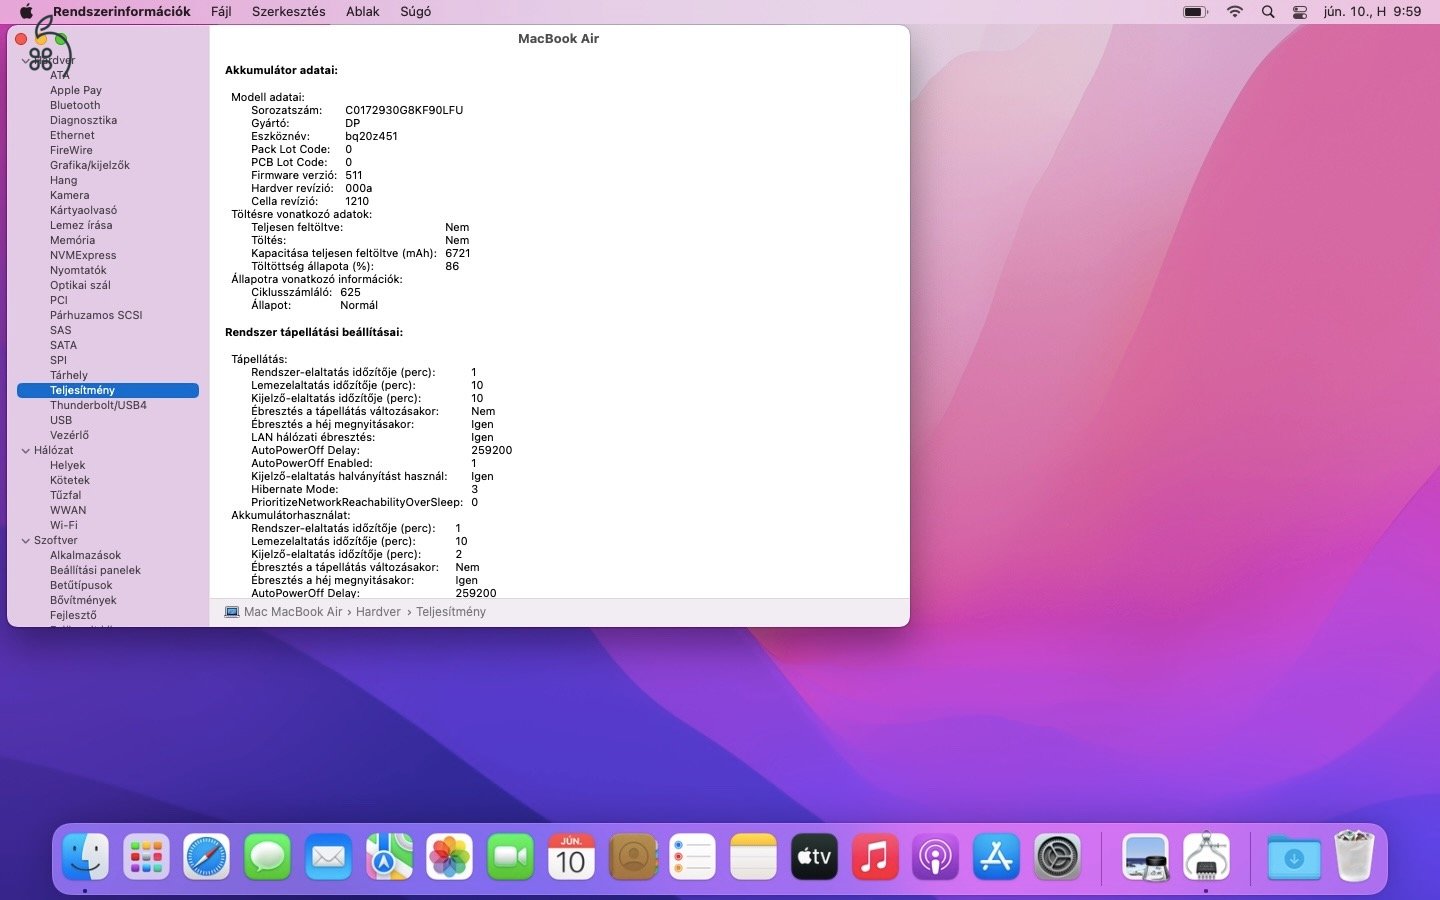1440x900 pixels.
Task: Launch Safari from the Dock
Action: click(x=207, y=857)
